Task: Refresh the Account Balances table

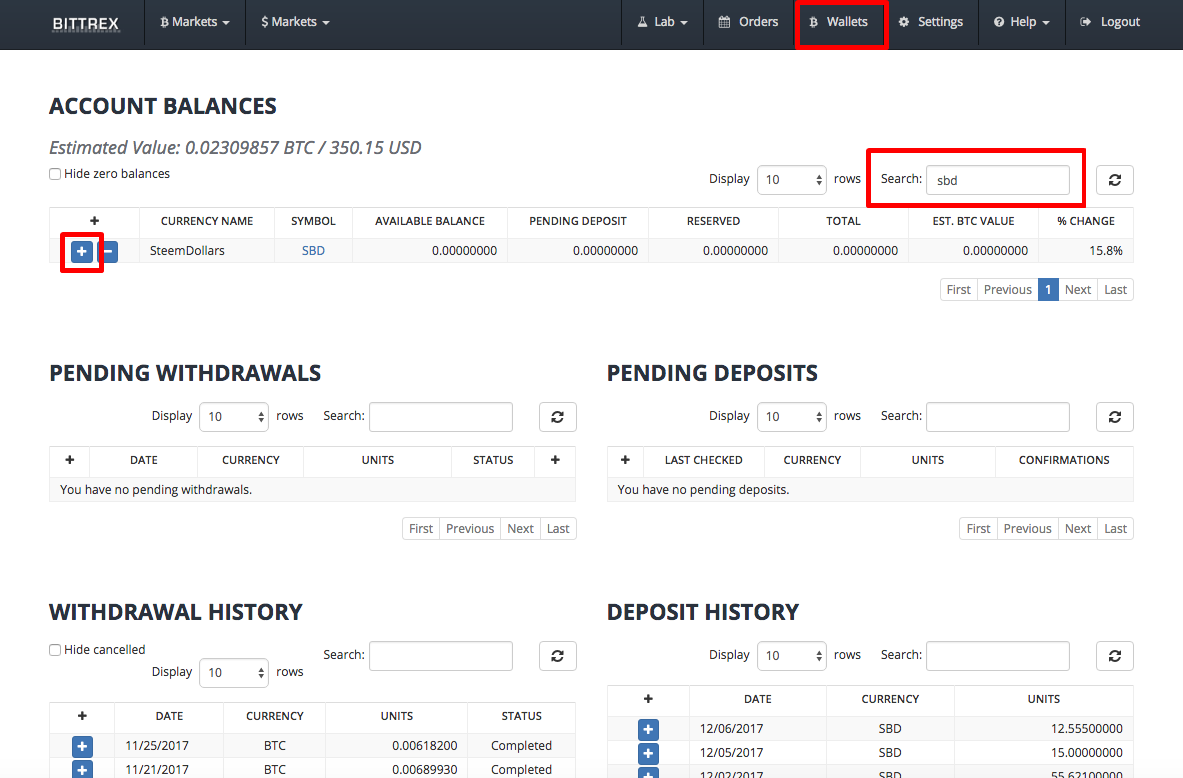Action: [1114, 180]
